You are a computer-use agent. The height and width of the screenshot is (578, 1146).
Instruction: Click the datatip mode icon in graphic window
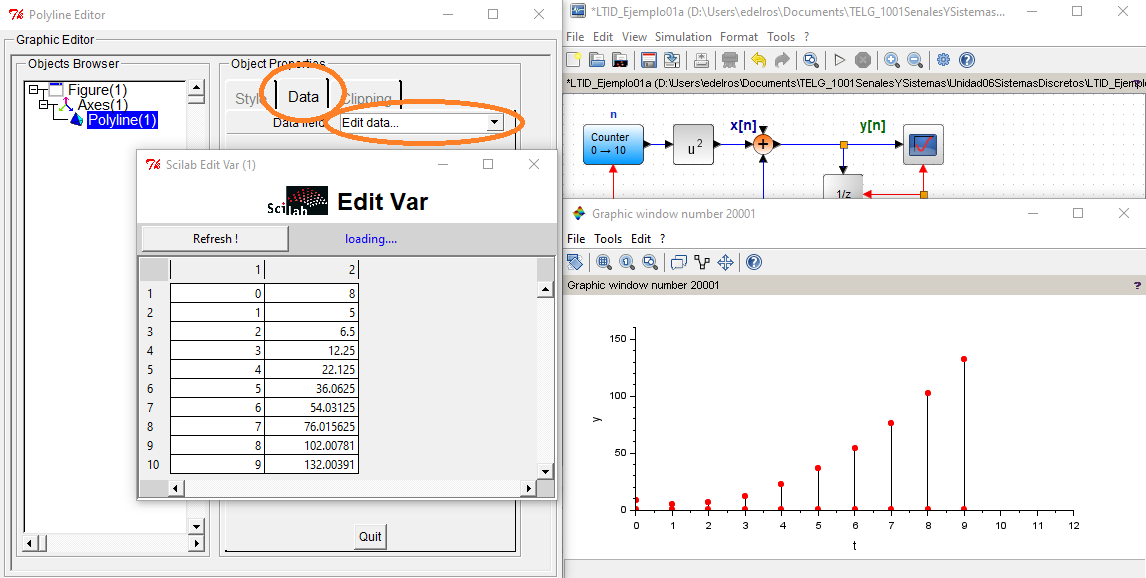(x=701, y=262)
